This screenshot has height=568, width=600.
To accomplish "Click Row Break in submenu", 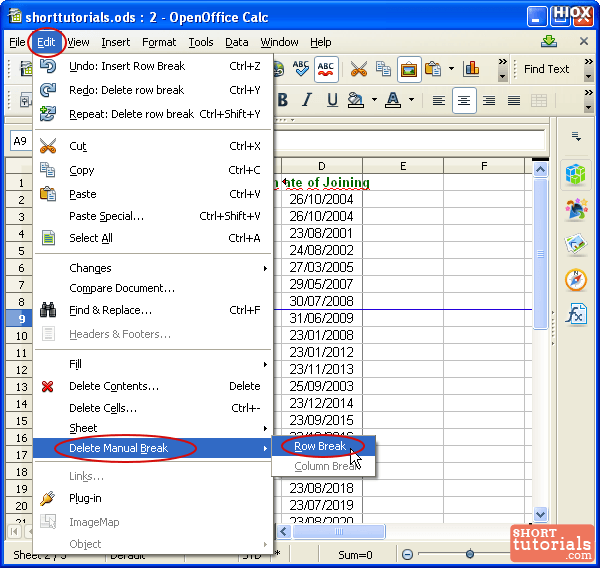I will tap(323, 446).
